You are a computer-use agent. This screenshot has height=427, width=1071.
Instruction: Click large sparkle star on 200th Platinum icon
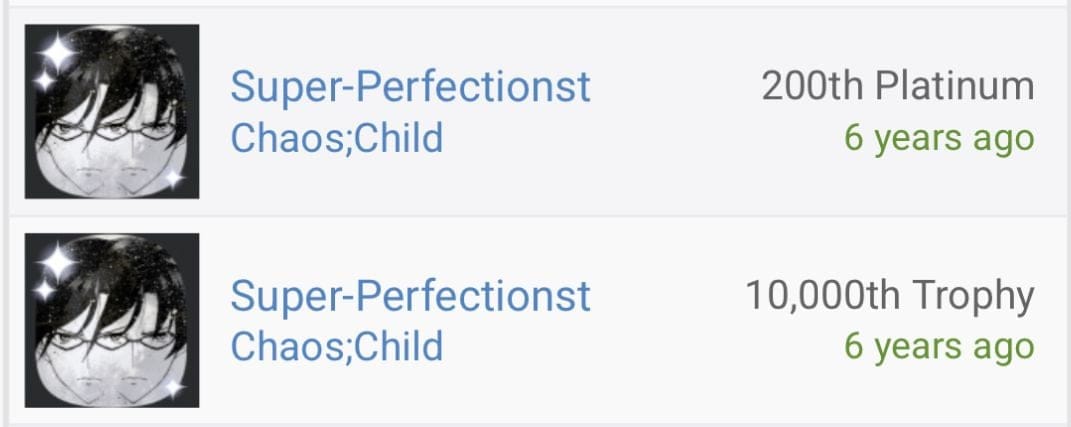coord(57,51)
